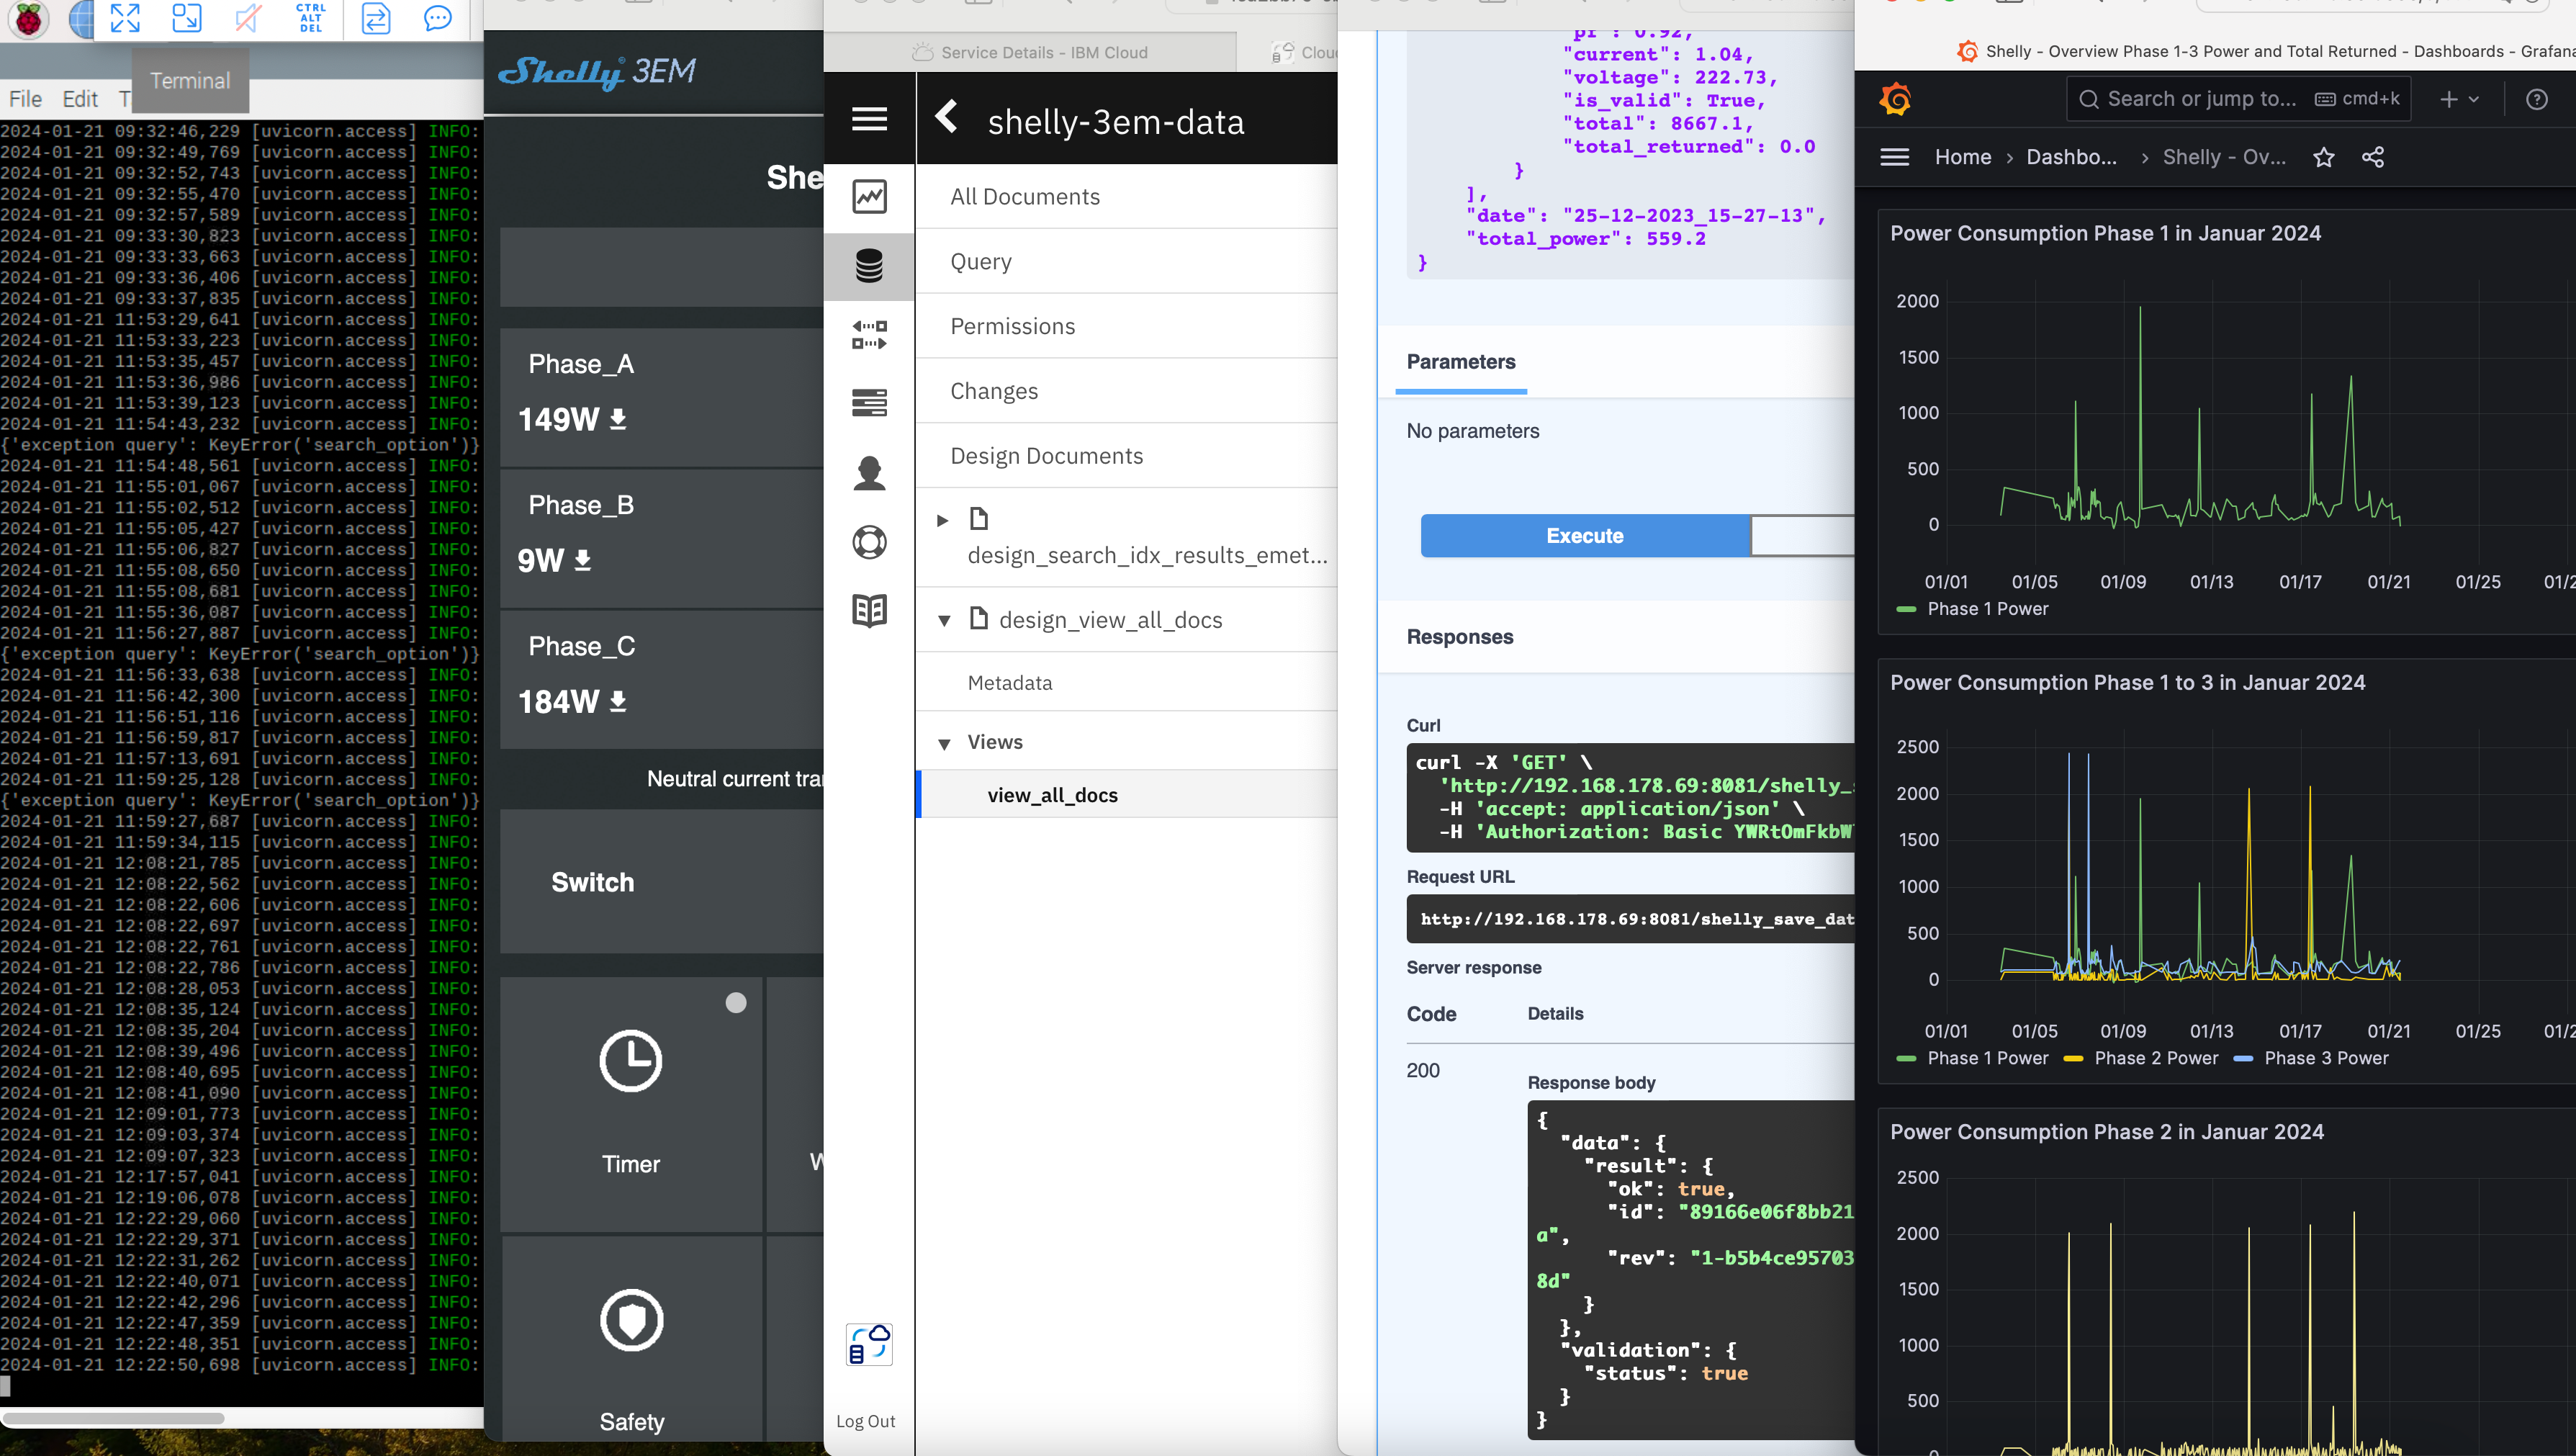2576x1456 pixels.
Task: Open All Documents link
Action: (1024, 197)
